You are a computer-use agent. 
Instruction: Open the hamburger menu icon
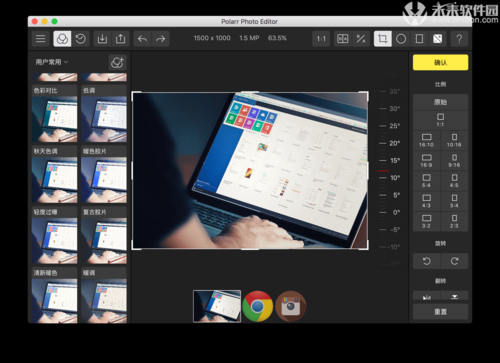[x=40, y=39]
